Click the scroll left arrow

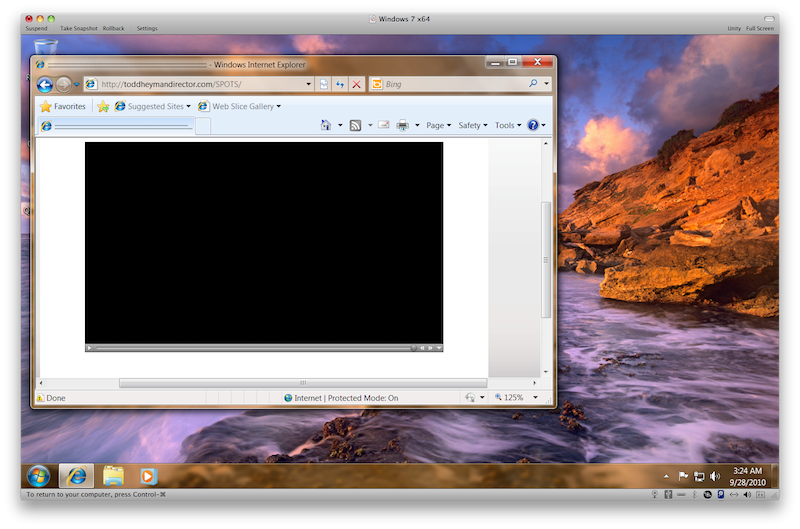tap(41, 383)
